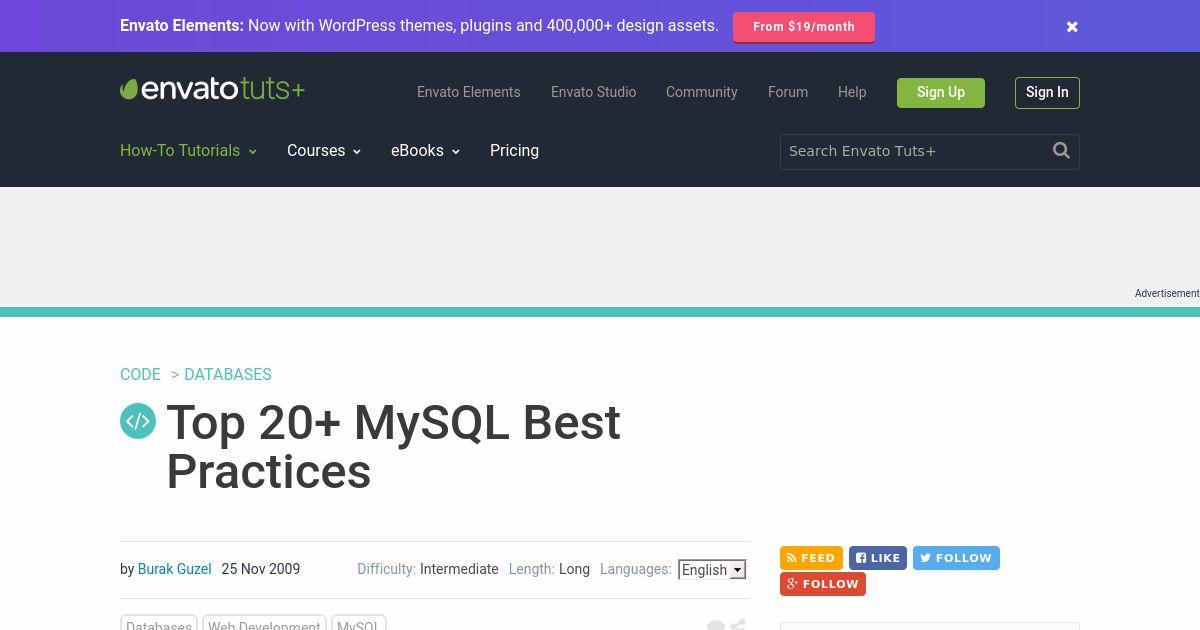Viewport: 1200px width, 630px height.
Task: Click the search magnifier icon
Action: (x=1061, y=151)
